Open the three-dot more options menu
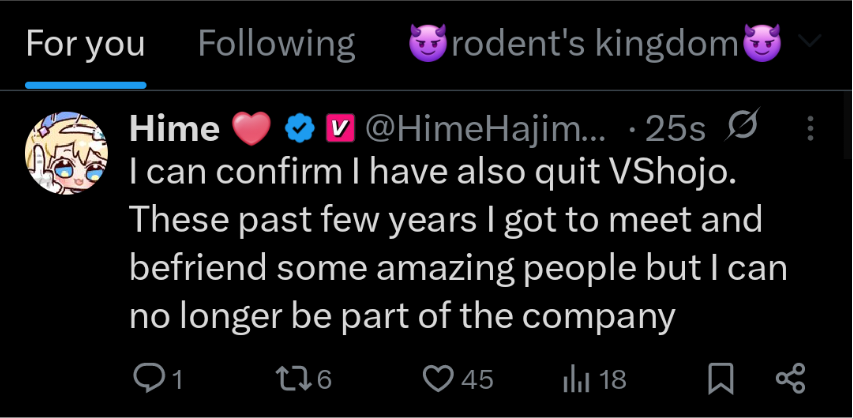Viewport: 853px width, 418px height. point(810,128)
